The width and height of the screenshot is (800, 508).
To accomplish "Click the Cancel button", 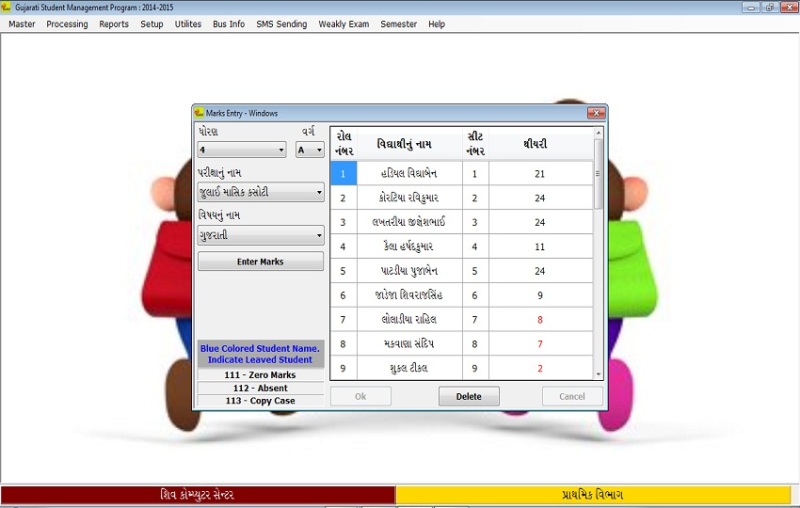I will [x=572, y=396].
